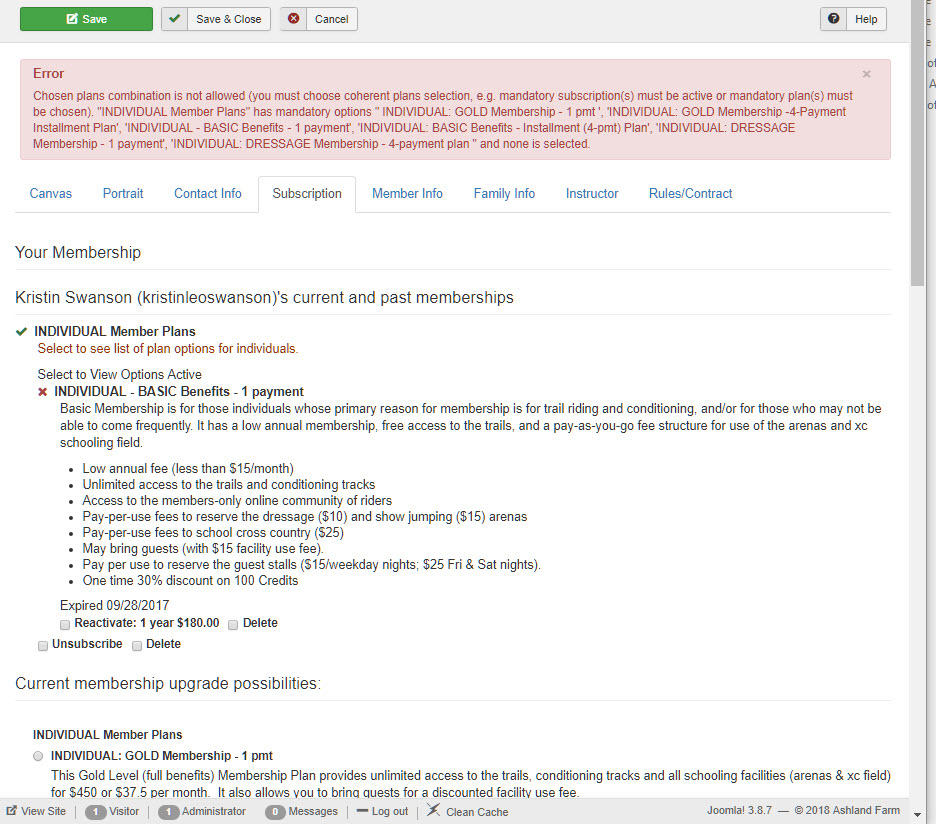Check Reactivate: 1 year $180.00 checkbox
Screen dimensions: 936x824
(65, 625)
